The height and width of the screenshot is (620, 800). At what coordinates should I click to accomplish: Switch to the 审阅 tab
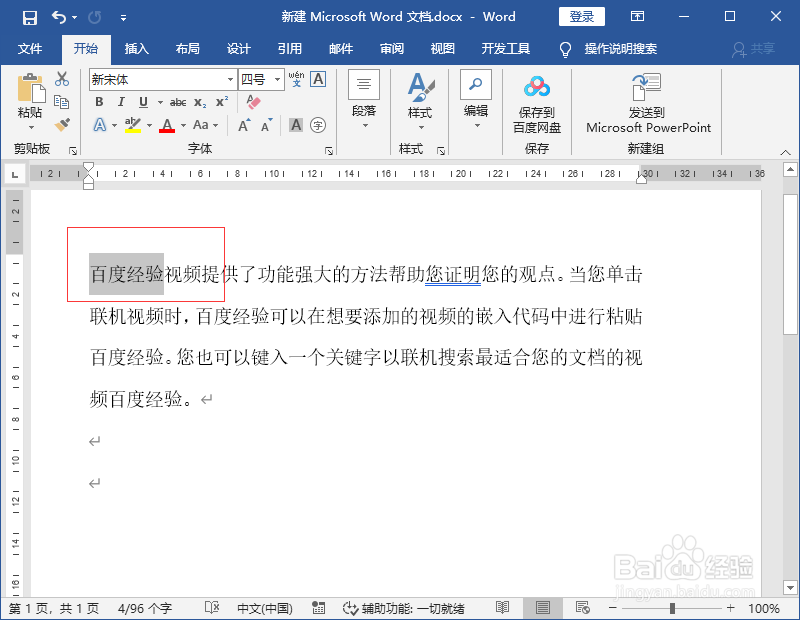pyautogui.click(x=391, y=48)
